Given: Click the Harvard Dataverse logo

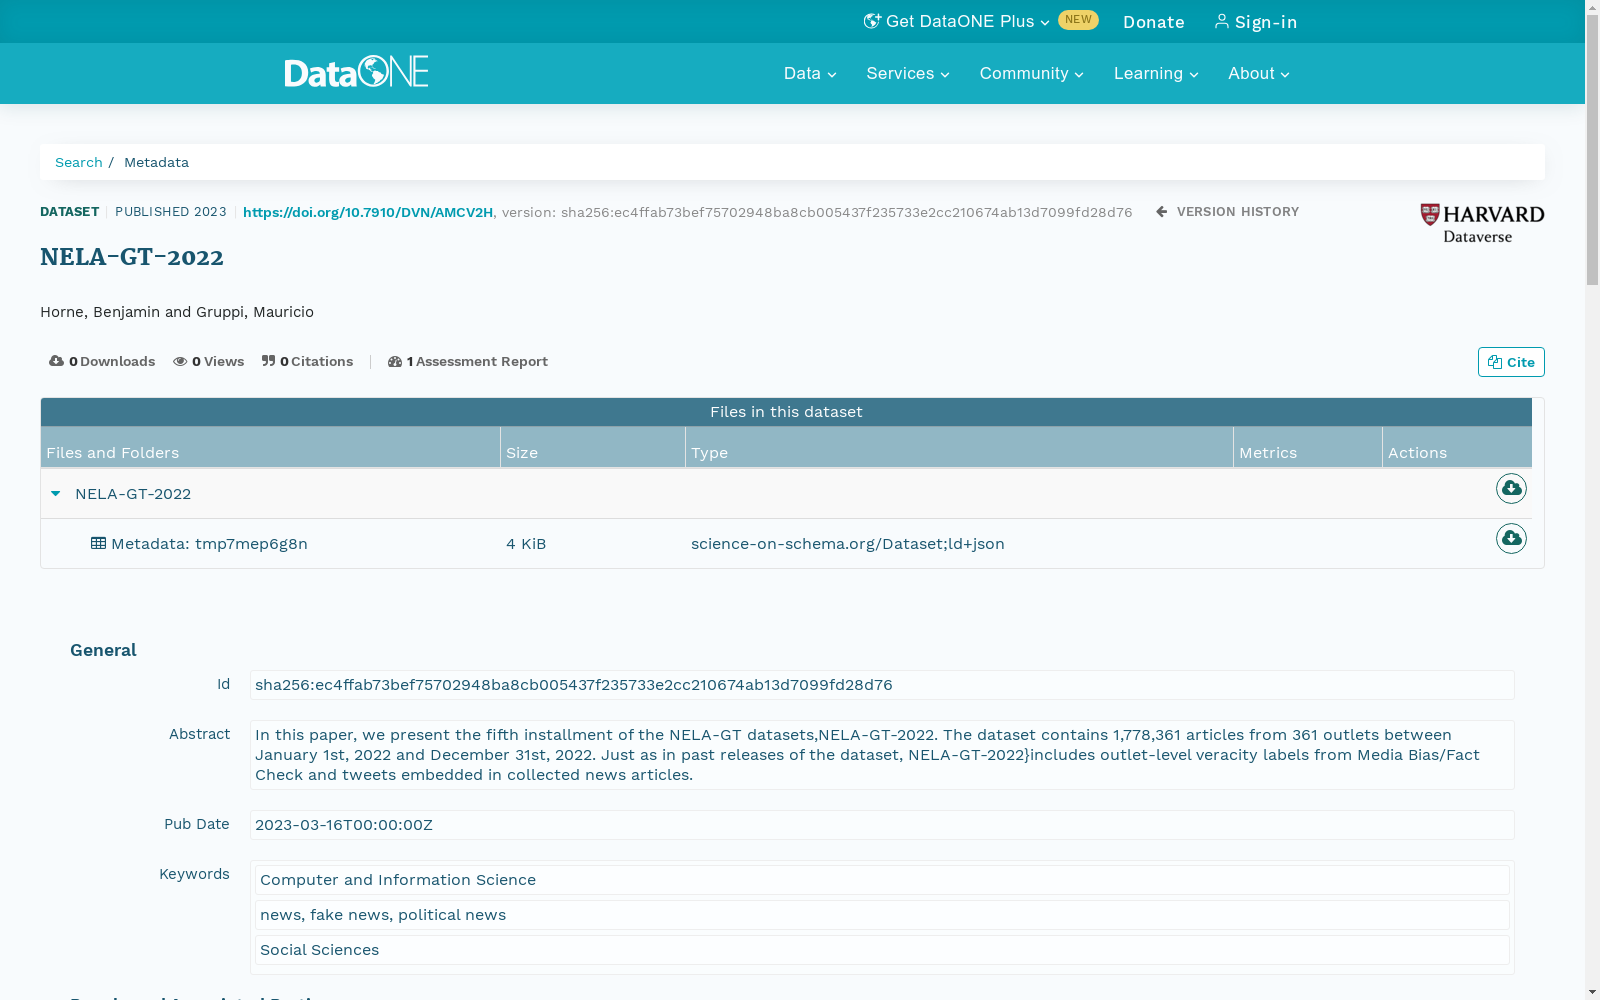Looking at the screenshot, I should click(x=1482, y=224).
